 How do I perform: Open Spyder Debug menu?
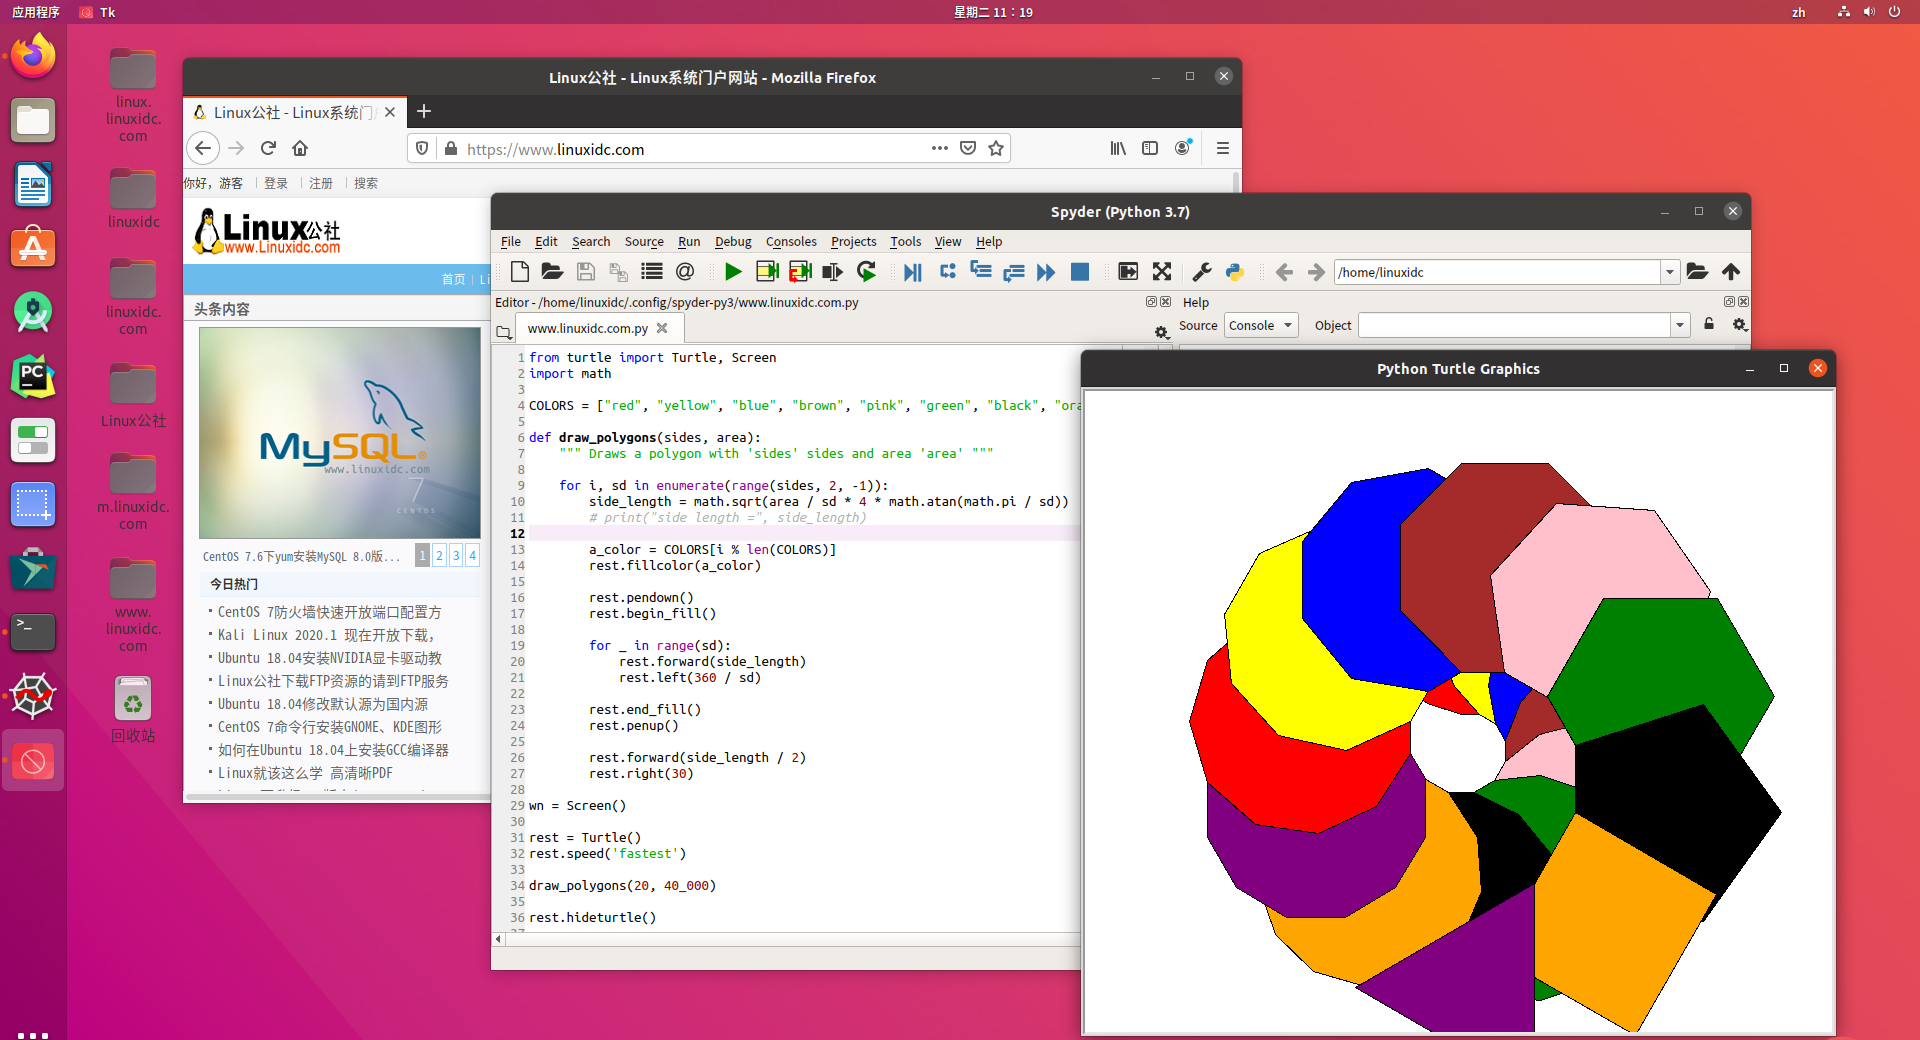pyautogui.click(x=733, y=242)
